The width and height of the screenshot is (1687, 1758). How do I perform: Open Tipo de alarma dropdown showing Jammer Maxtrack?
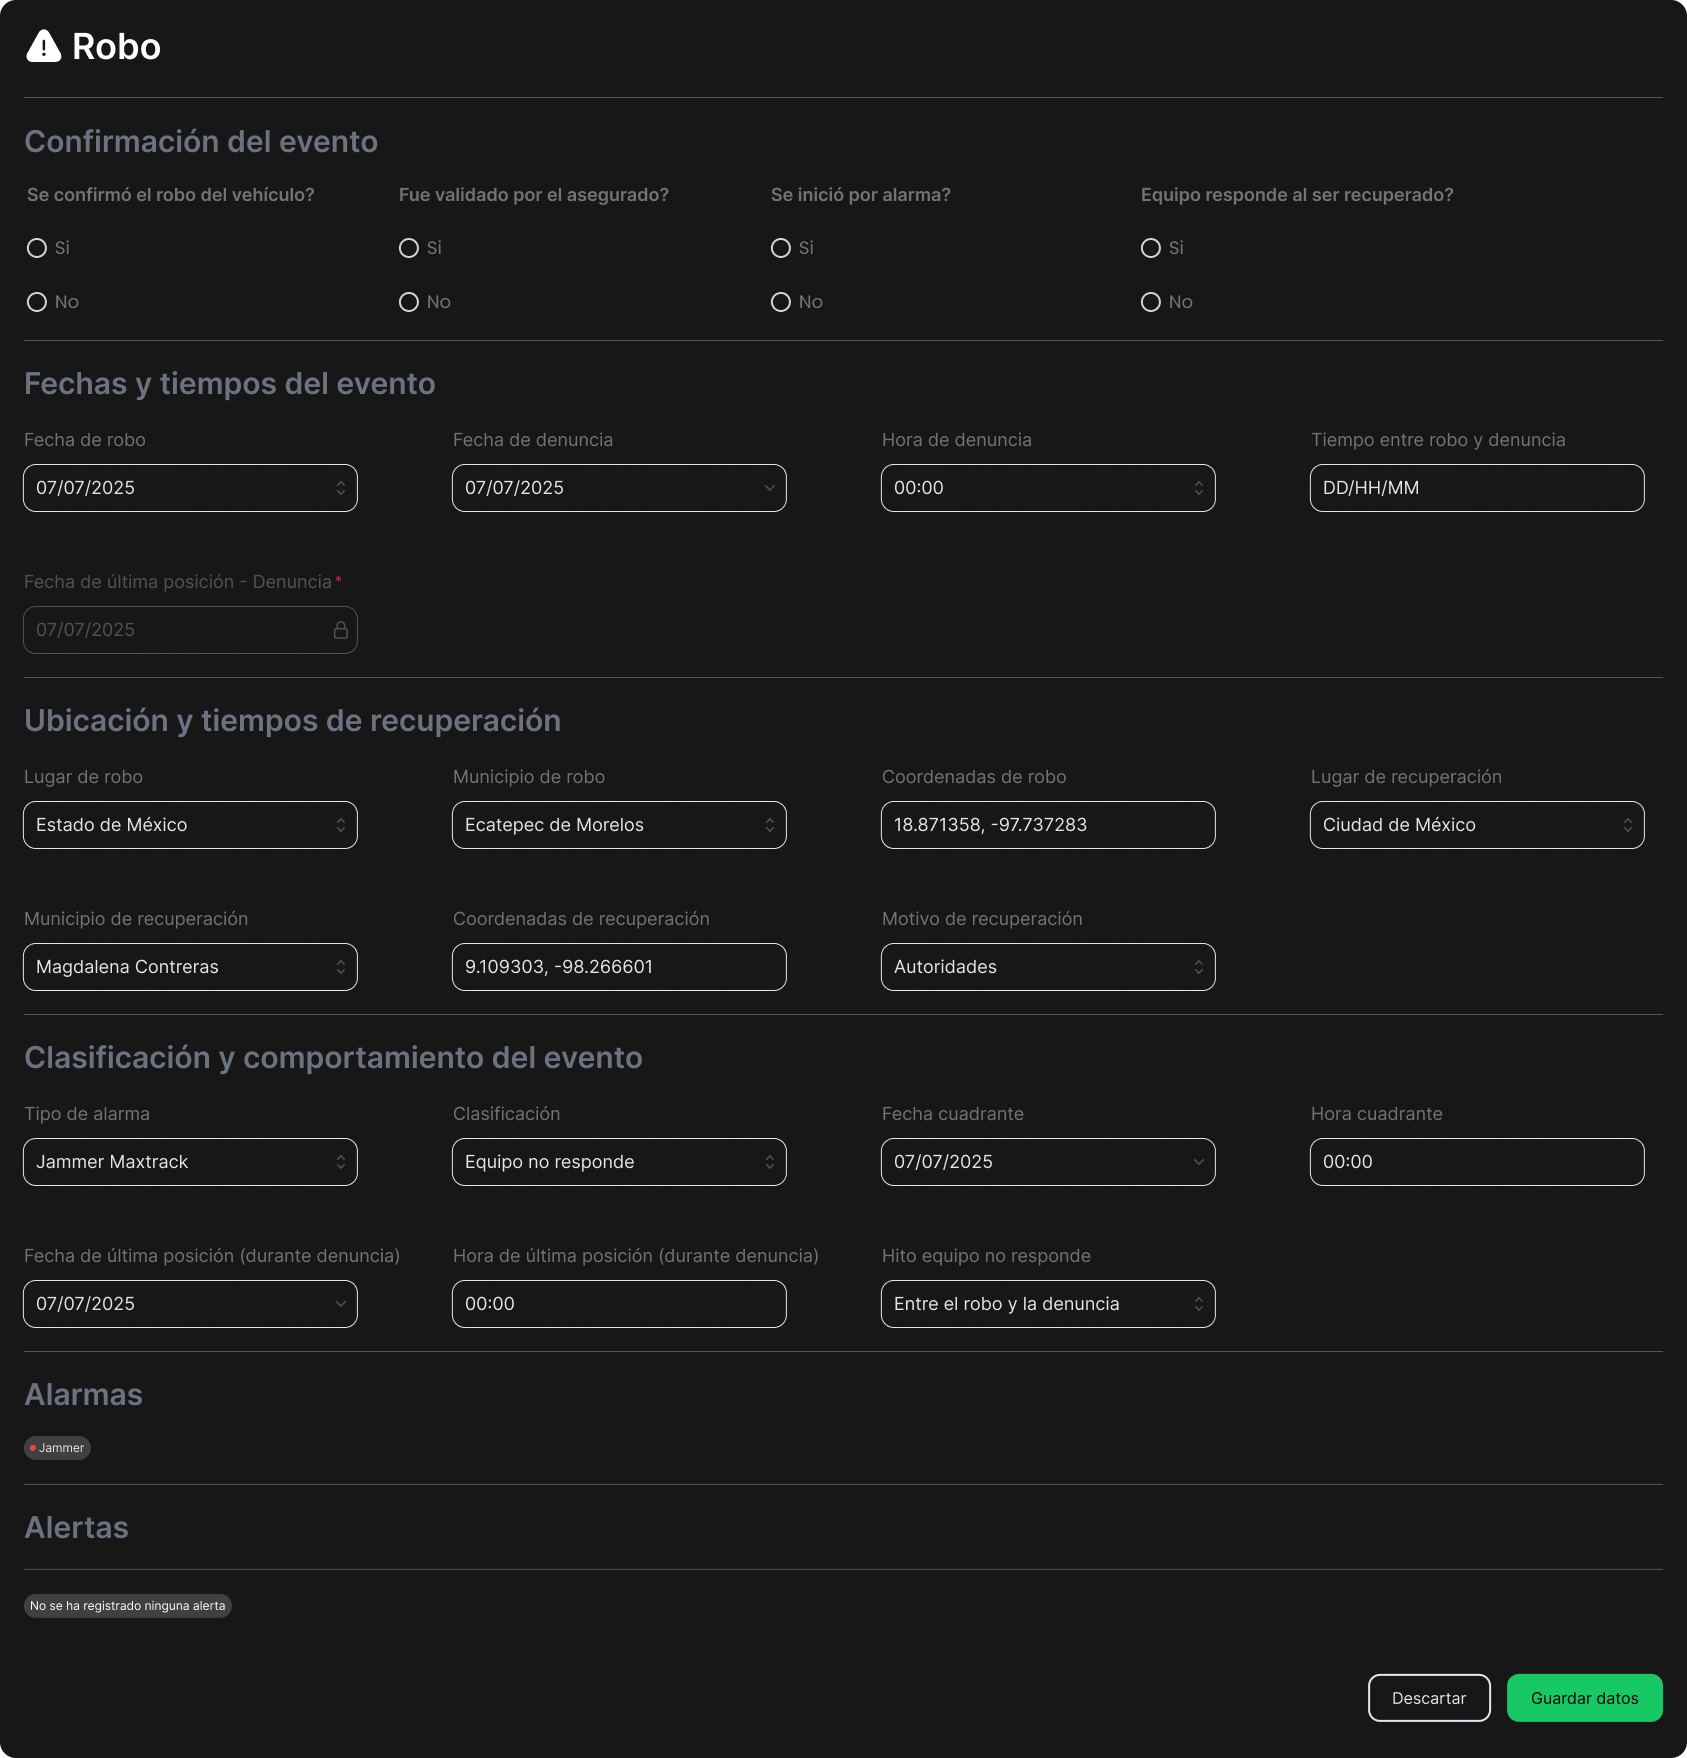190,1162
